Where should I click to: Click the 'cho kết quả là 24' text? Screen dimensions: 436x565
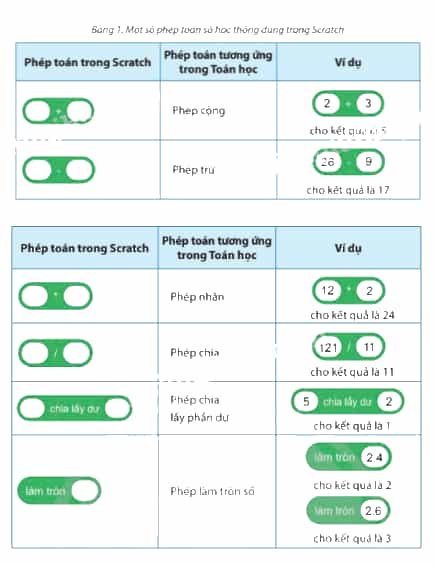pyautogui.click(x=352, y=315)
